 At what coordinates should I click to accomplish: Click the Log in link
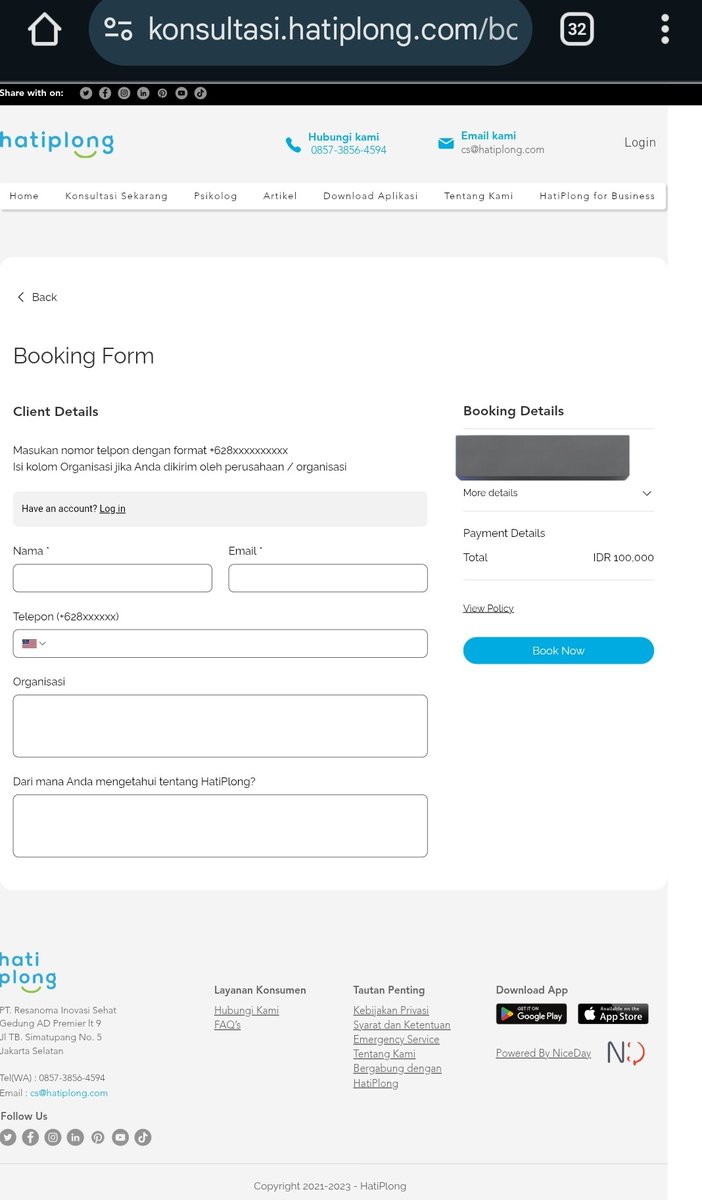(112, 509)
